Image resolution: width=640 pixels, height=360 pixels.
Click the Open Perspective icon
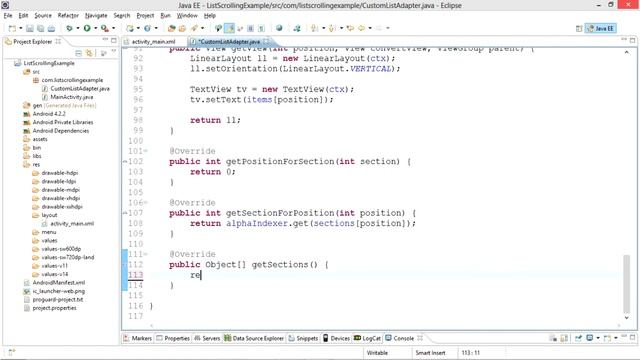(x=579, y=28)
